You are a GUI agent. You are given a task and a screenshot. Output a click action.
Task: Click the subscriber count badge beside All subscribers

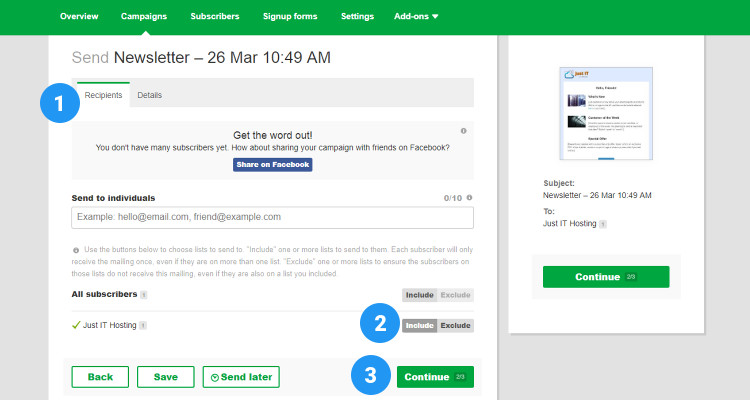(x=143, y=295)
